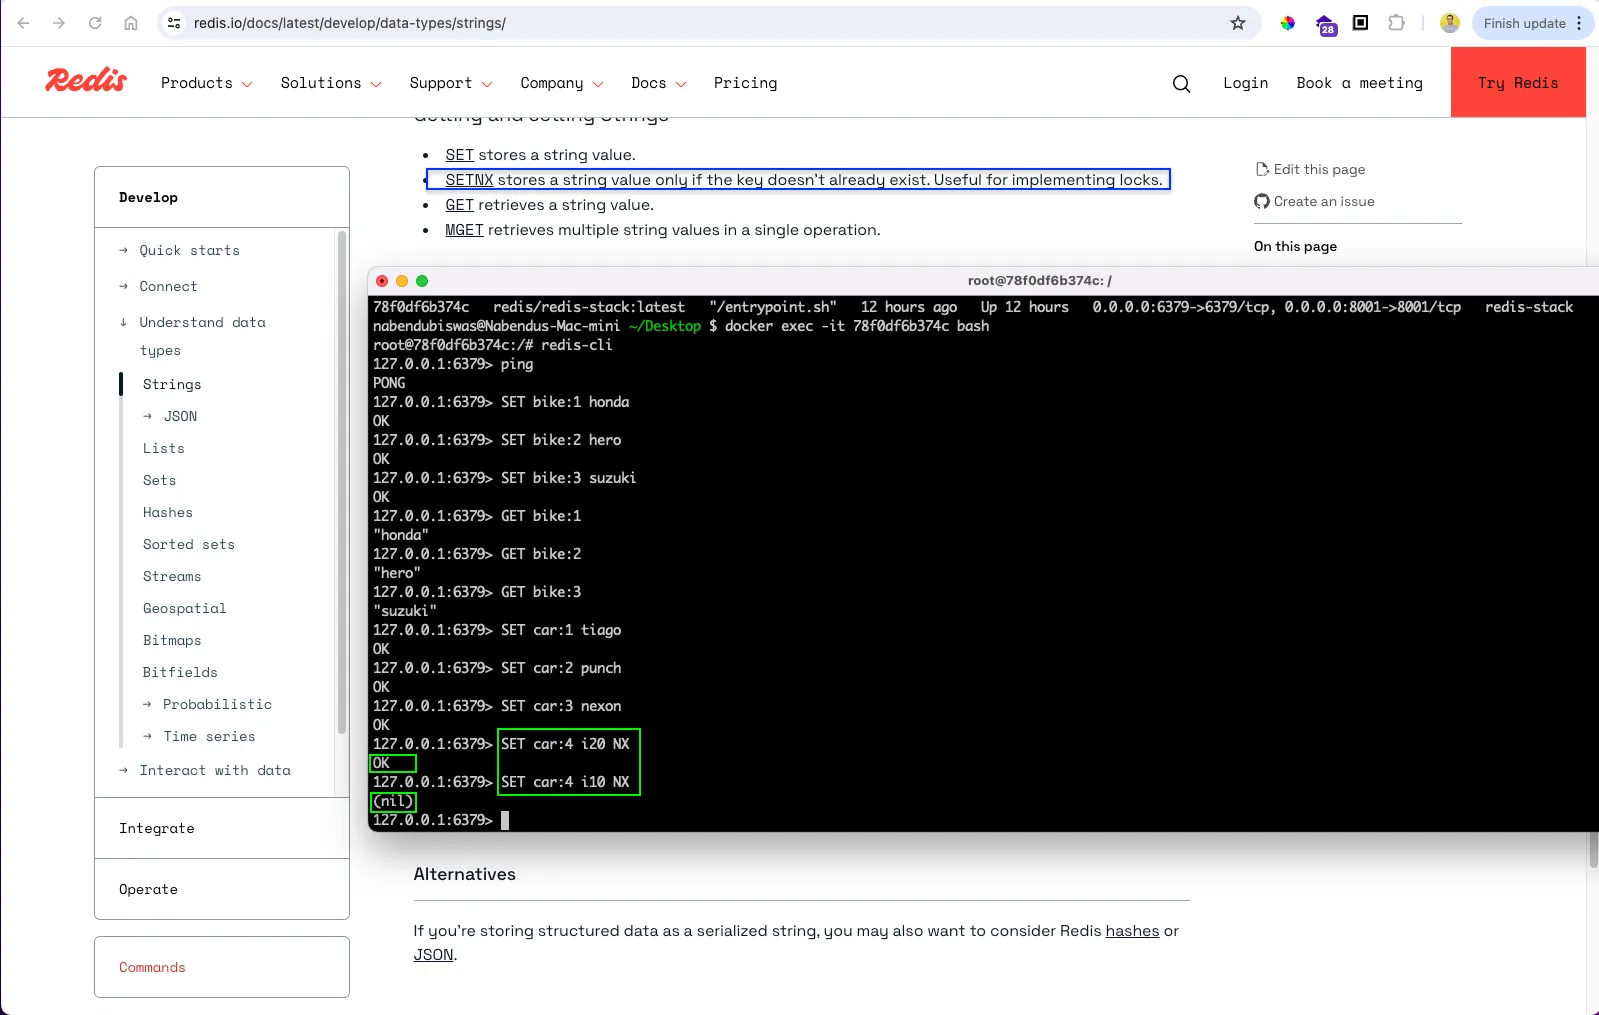Screen dimensions: 1599x1015
Task: Click Edit this page link
Action: coord(1319,169)
